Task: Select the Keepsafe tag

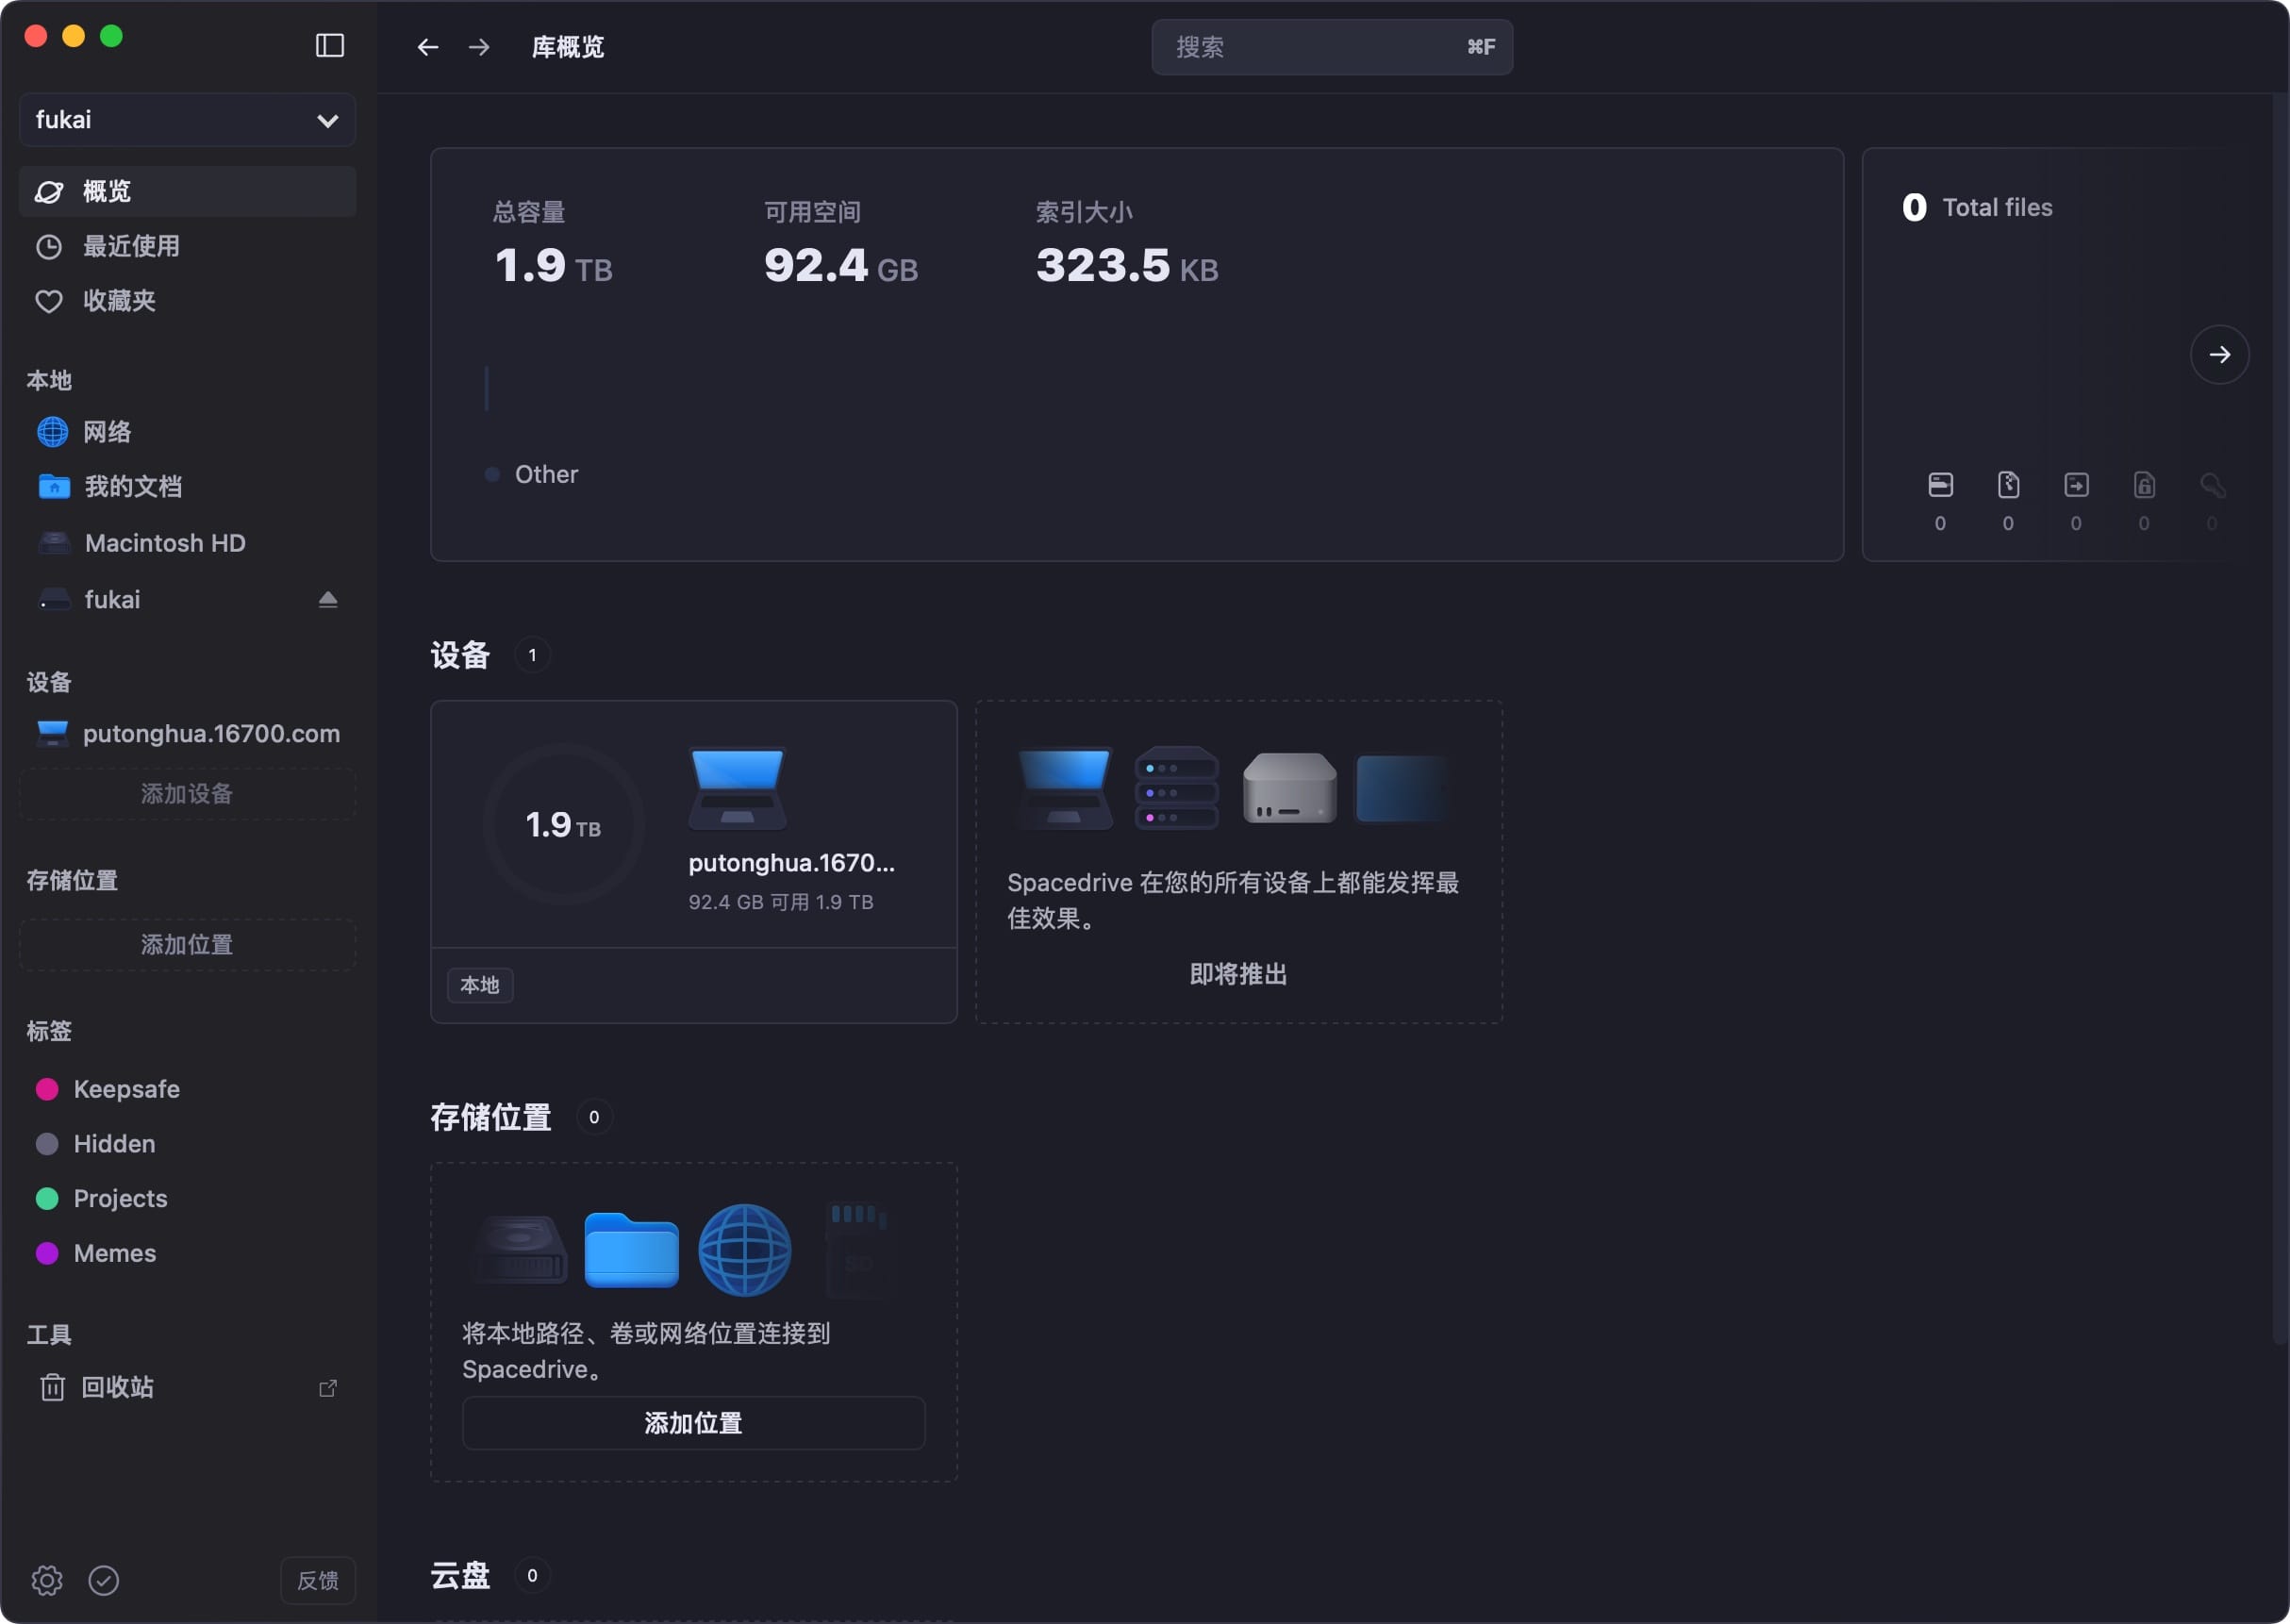Action: (188, 1089)
